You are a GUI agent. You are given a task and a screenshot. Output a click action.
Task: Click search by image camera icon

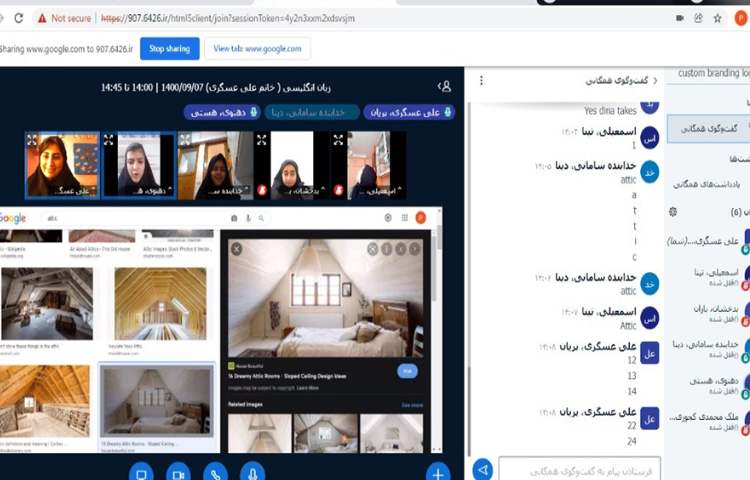[x=234, y=218]
